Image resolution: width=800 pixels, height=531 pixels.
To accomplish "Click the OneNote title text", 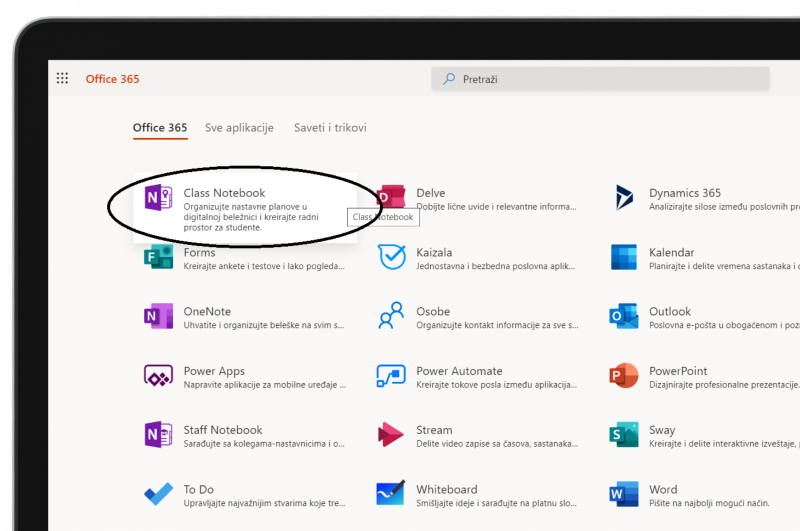I will [207, 312].
